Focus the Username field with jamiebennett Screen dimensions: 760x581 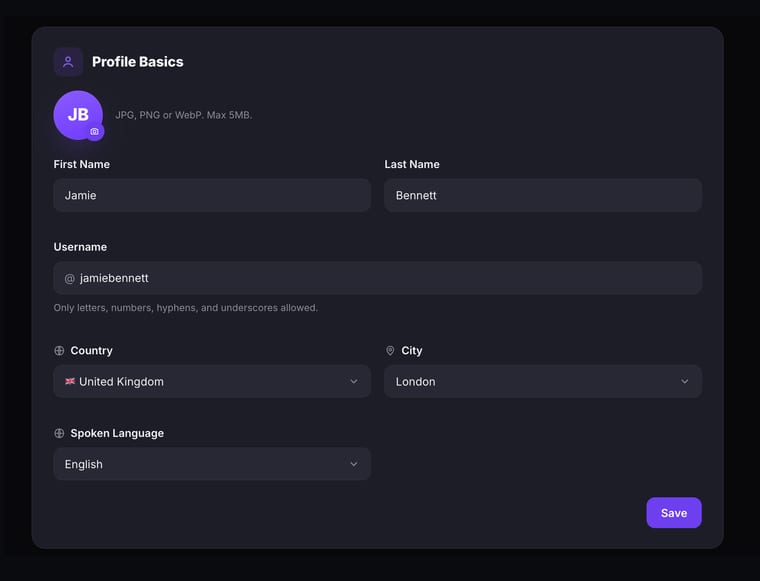378,278
